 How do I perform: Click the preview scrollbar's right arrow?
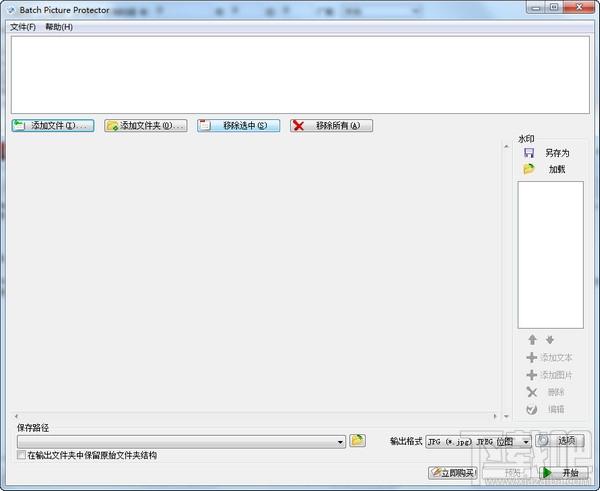point(495,416)
